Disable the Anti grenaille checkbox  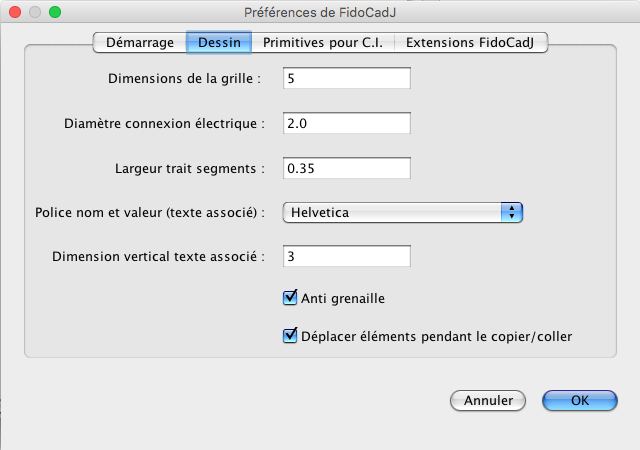click(x=291, y=297)
